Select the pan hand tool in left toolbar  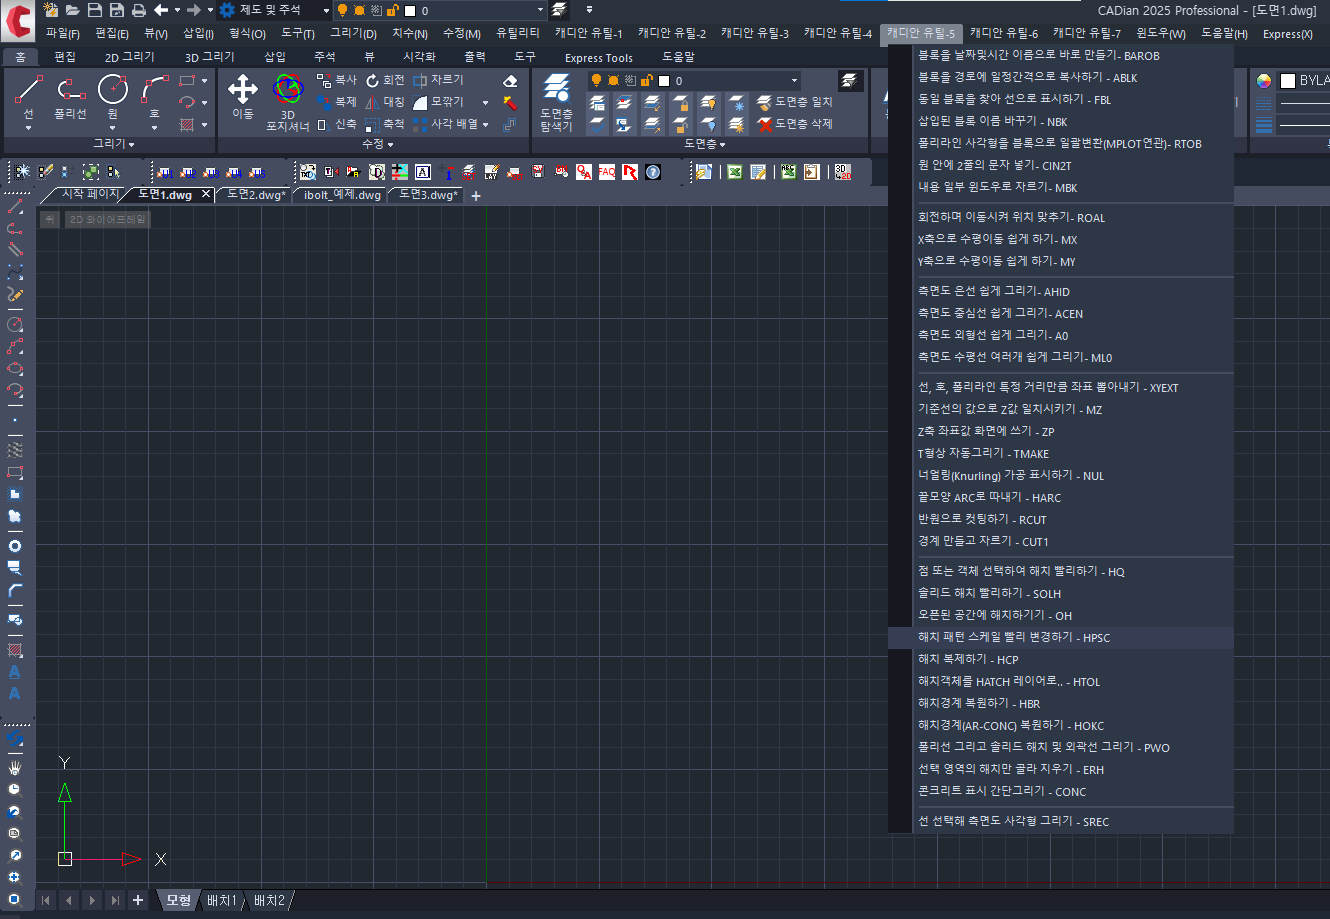15,768
